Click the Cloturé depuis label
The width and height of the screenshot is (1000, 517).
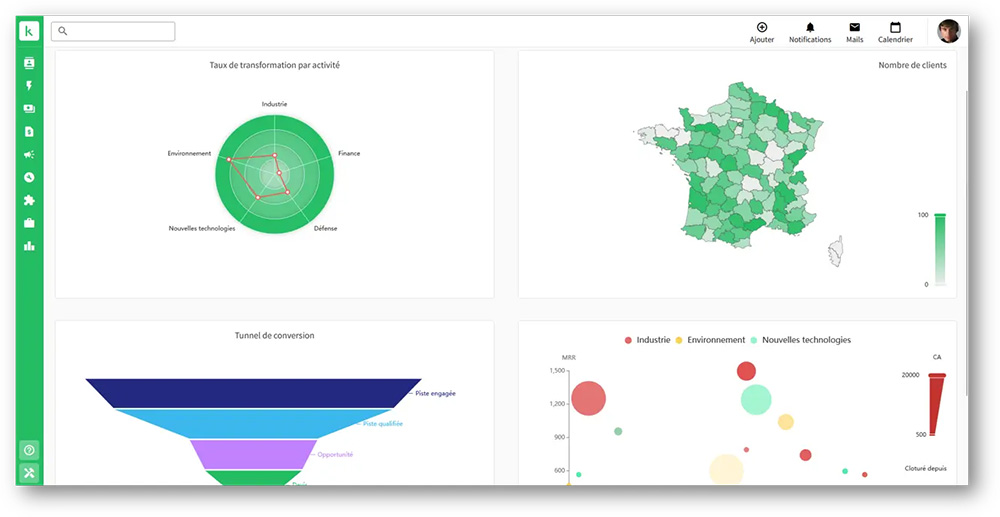coord(925,469)
